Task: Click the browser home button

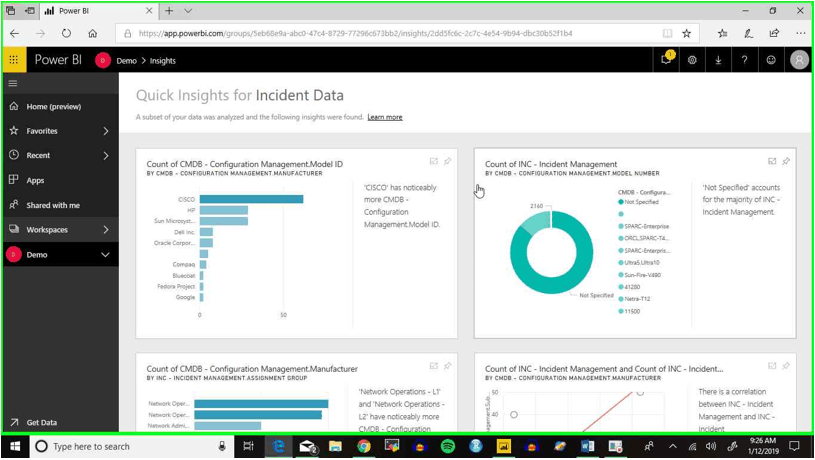Action: (x=93, y=33)
